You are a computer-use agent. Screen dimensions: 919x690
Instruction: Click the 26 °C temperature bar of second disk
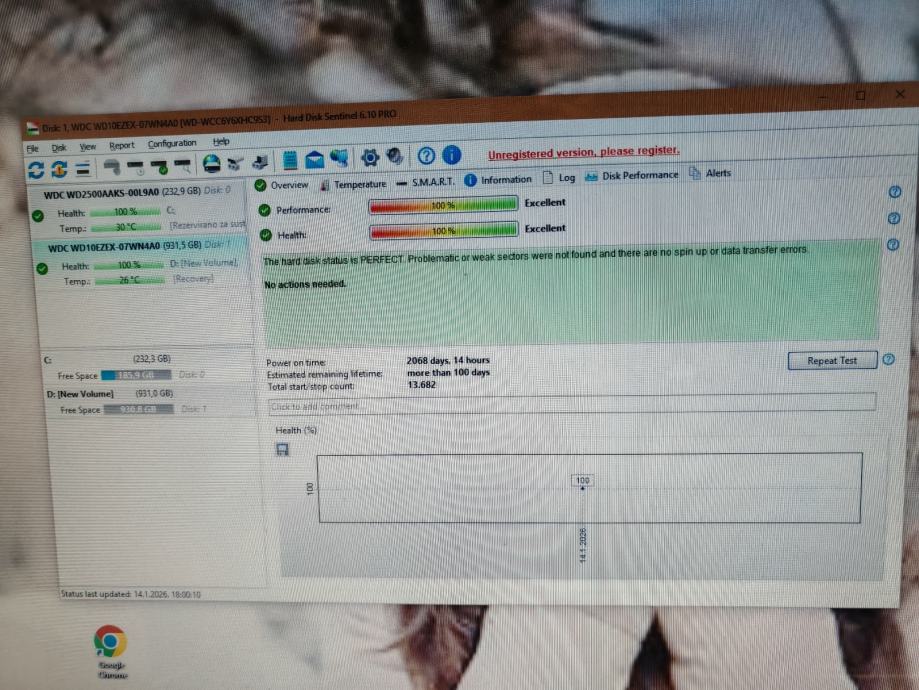click(x=130, y=280)
